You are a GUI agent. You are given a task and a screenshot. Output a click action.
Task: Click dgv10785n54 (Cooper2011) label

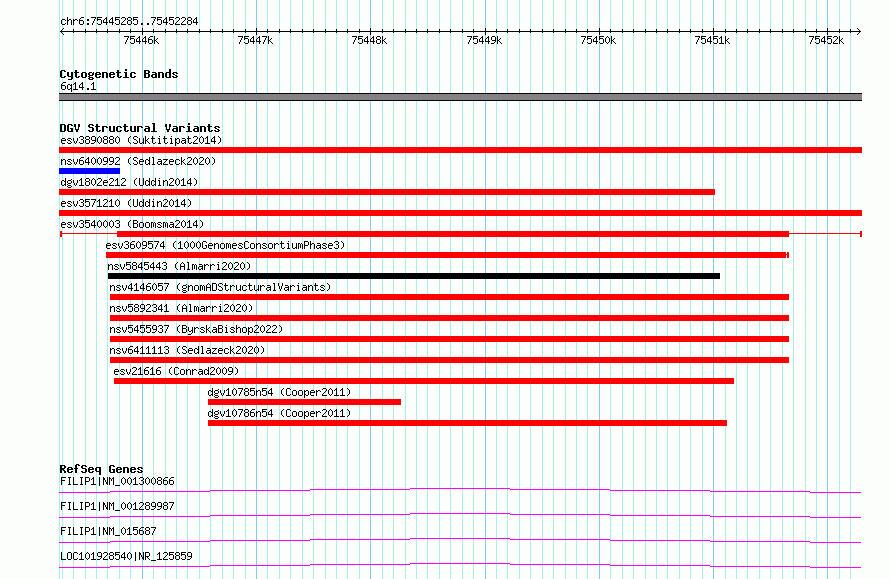279,392
